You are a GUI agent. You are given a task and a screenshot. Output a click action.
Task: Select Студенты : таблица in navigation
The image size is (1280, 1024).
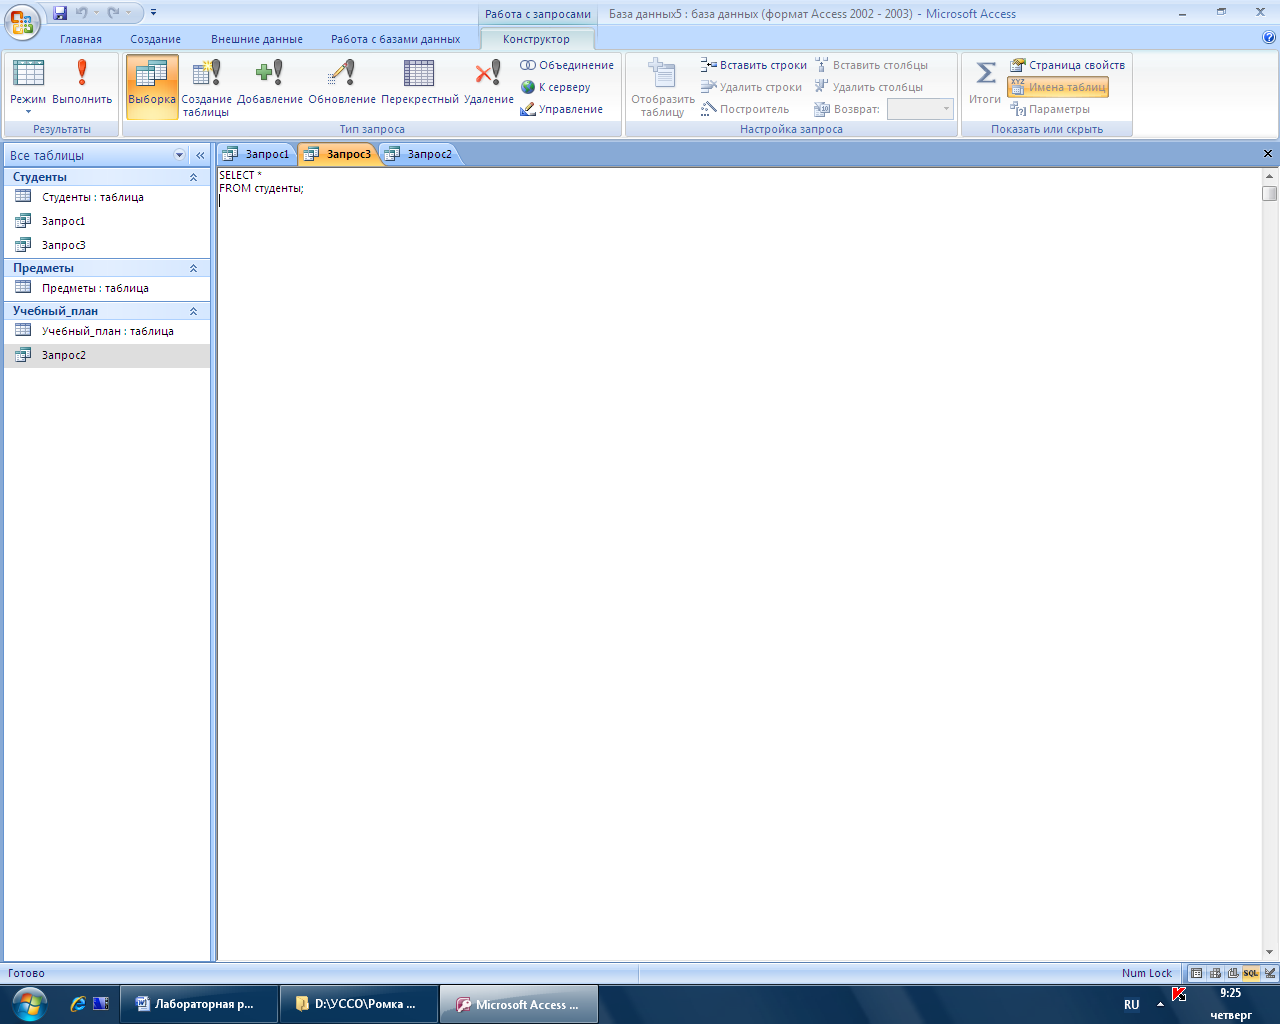[107, 197]
